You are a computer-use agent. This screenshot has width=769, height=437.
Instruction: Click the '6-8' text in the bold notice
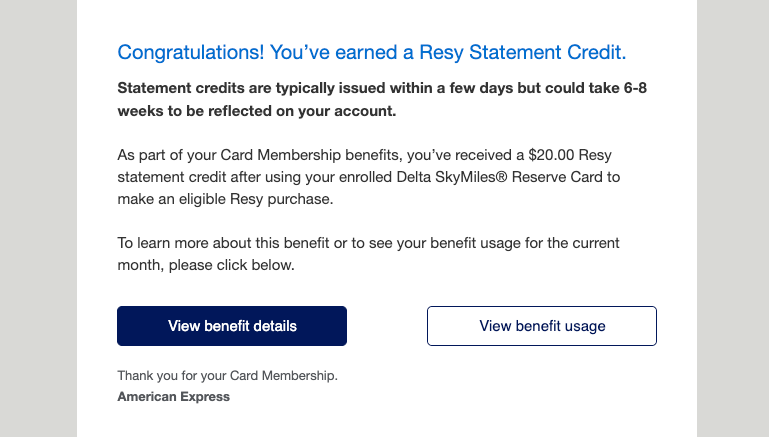point(635,88)
